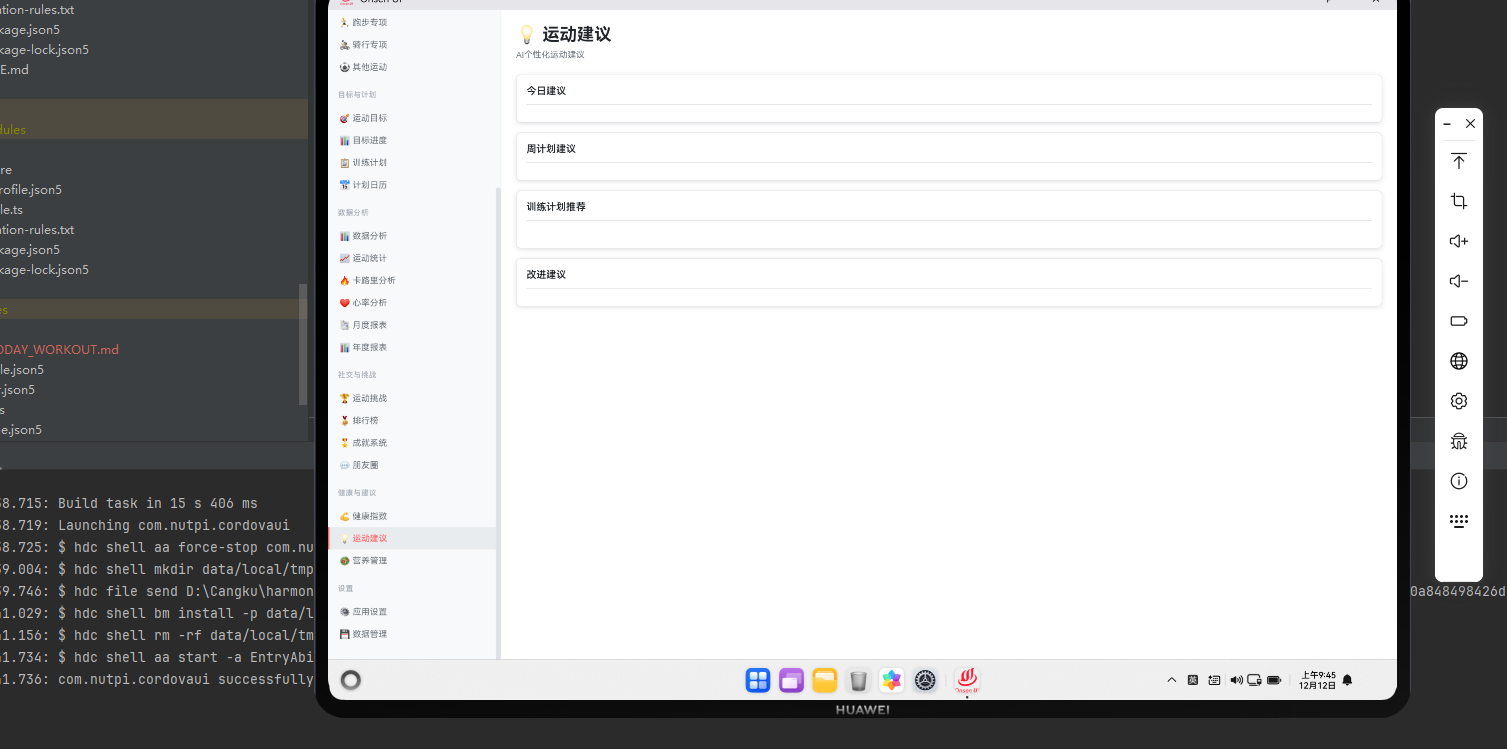The height and width of the screenshot is (749, 1507).
Task: Open 应用设置 settings page
Action: point(412,611)
